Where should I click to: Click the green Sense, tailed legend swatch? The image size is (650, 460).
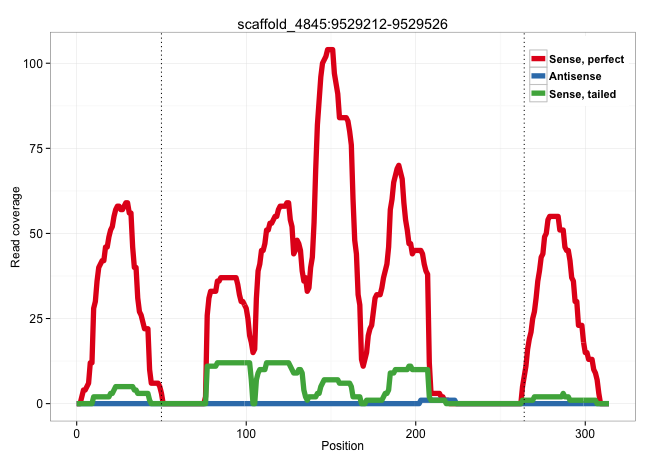click(x=538, y=93)
